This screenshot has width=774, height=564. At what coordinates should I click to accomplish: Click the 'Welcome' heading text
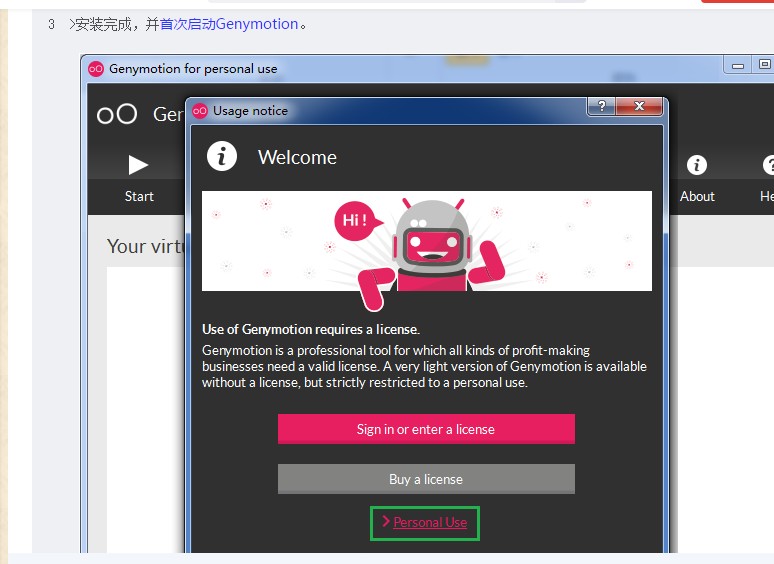tap(297, 157)
